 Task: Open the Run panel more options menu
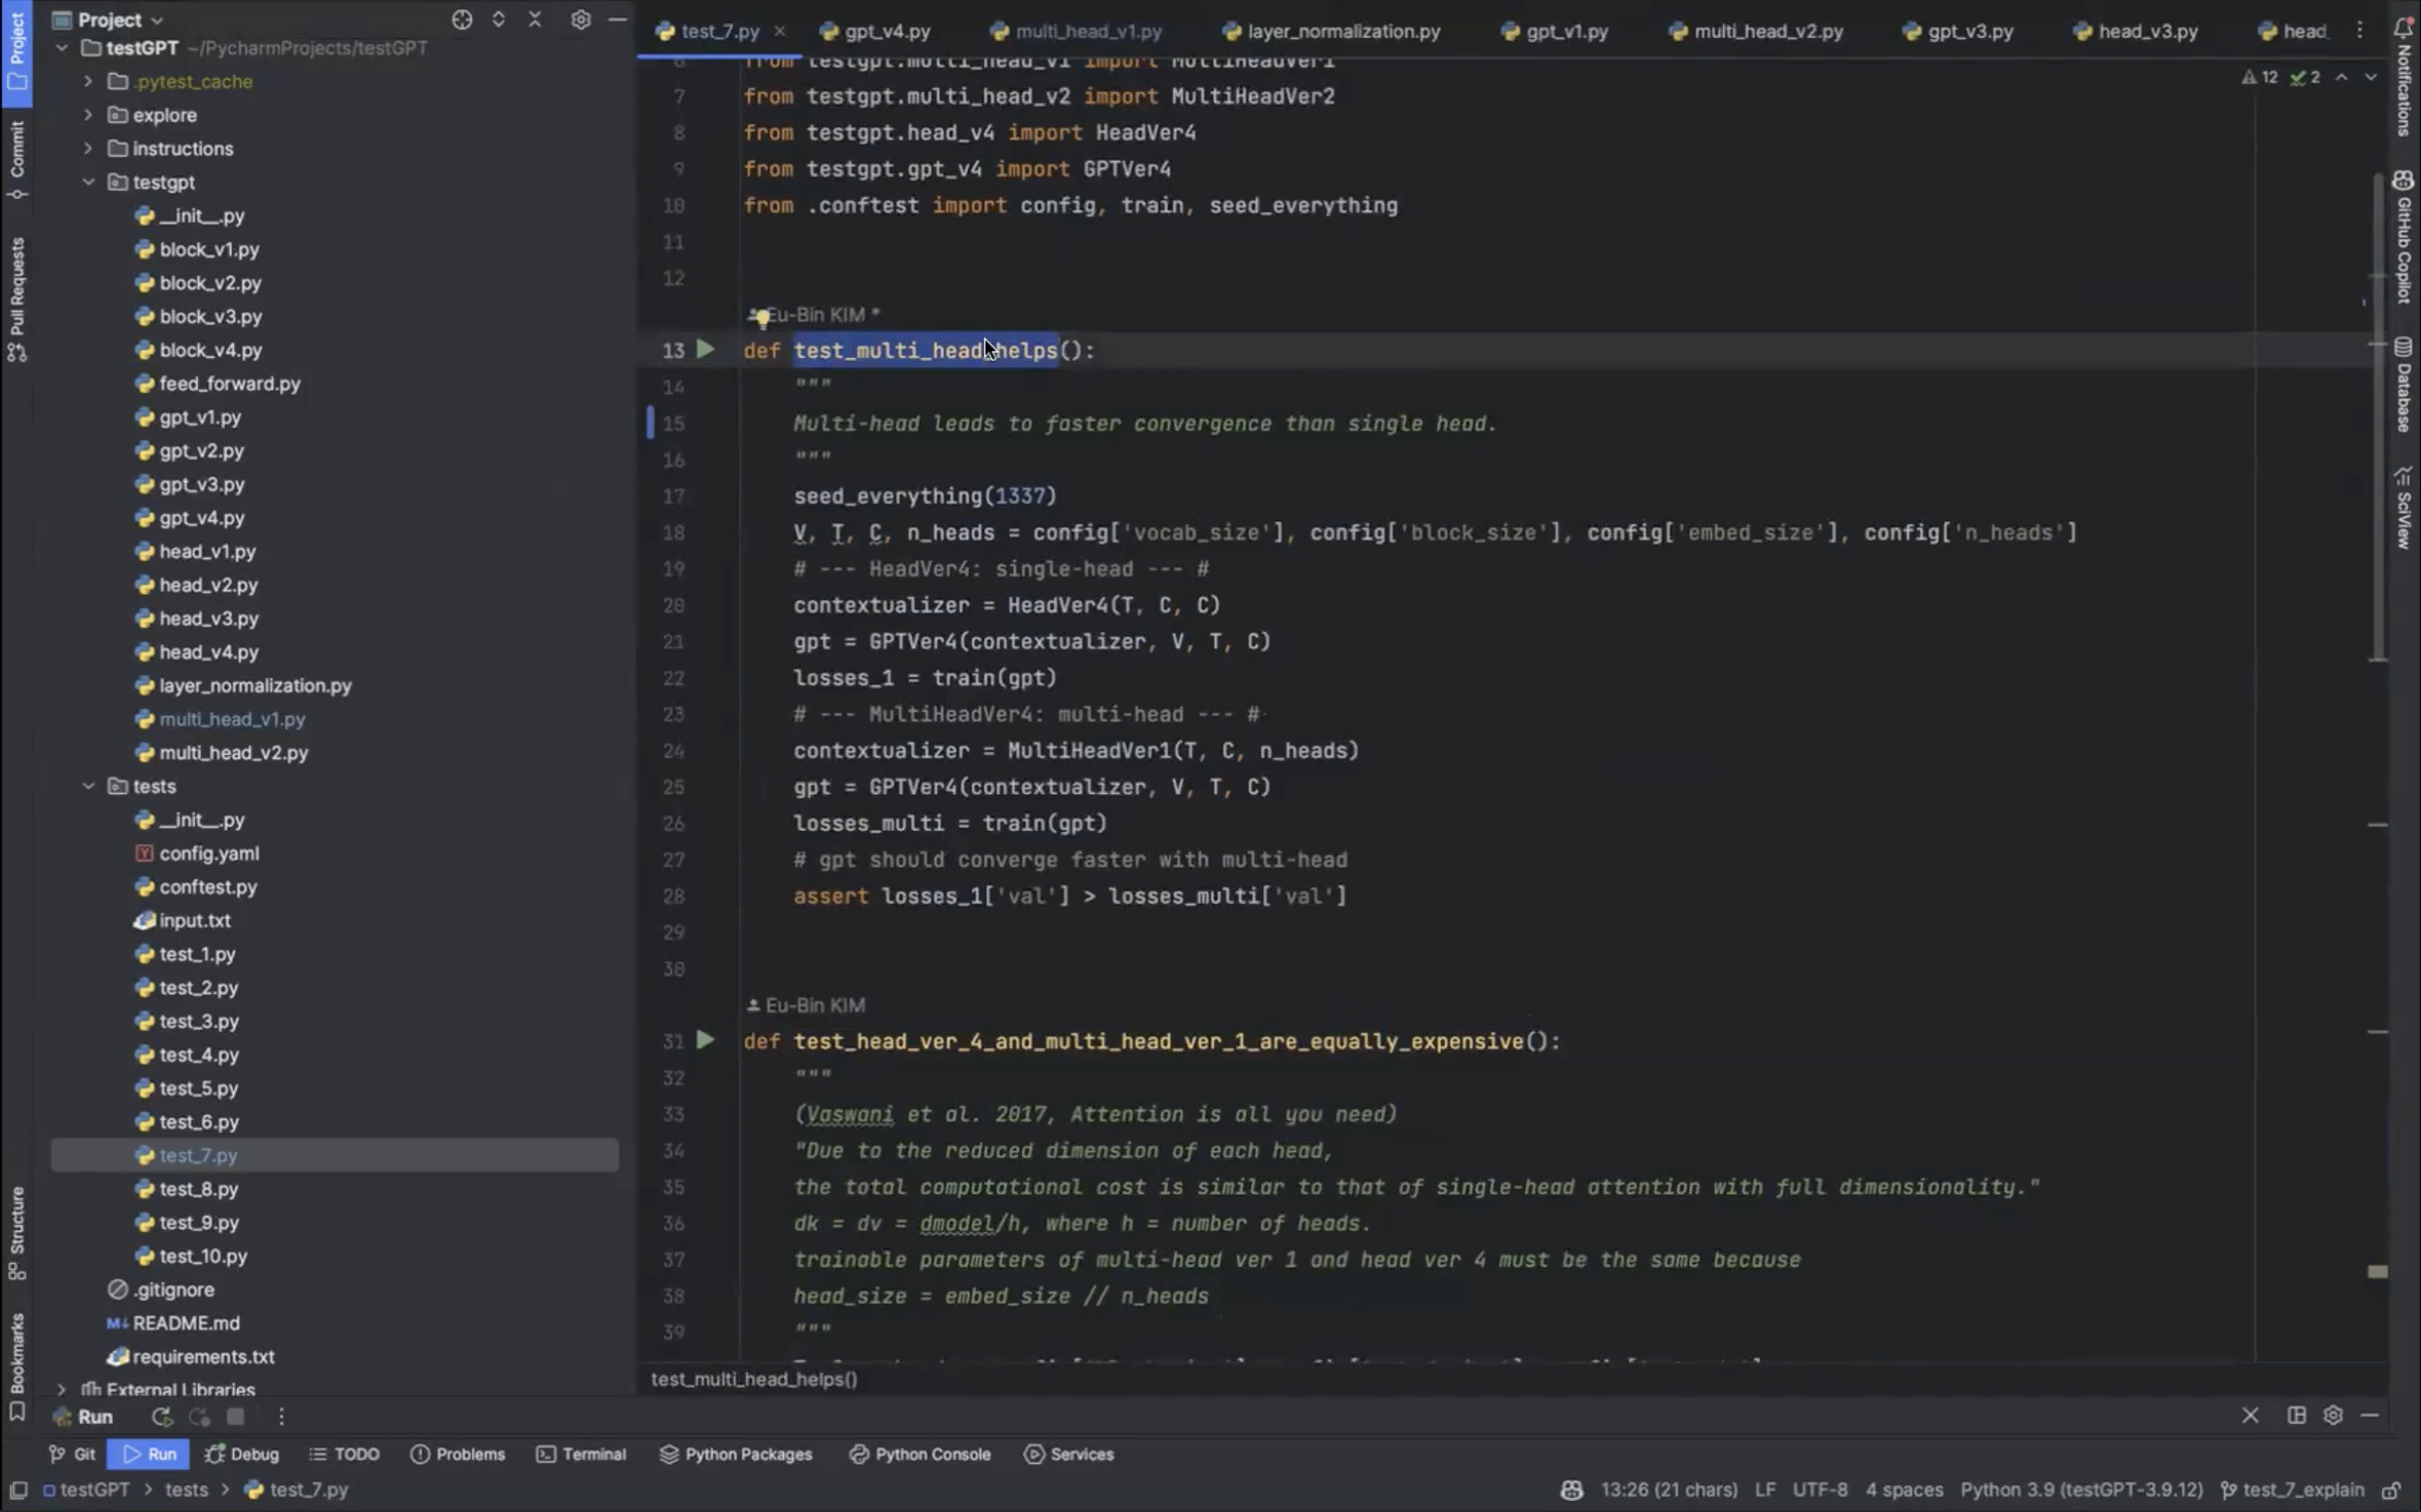pos(281,1416)
